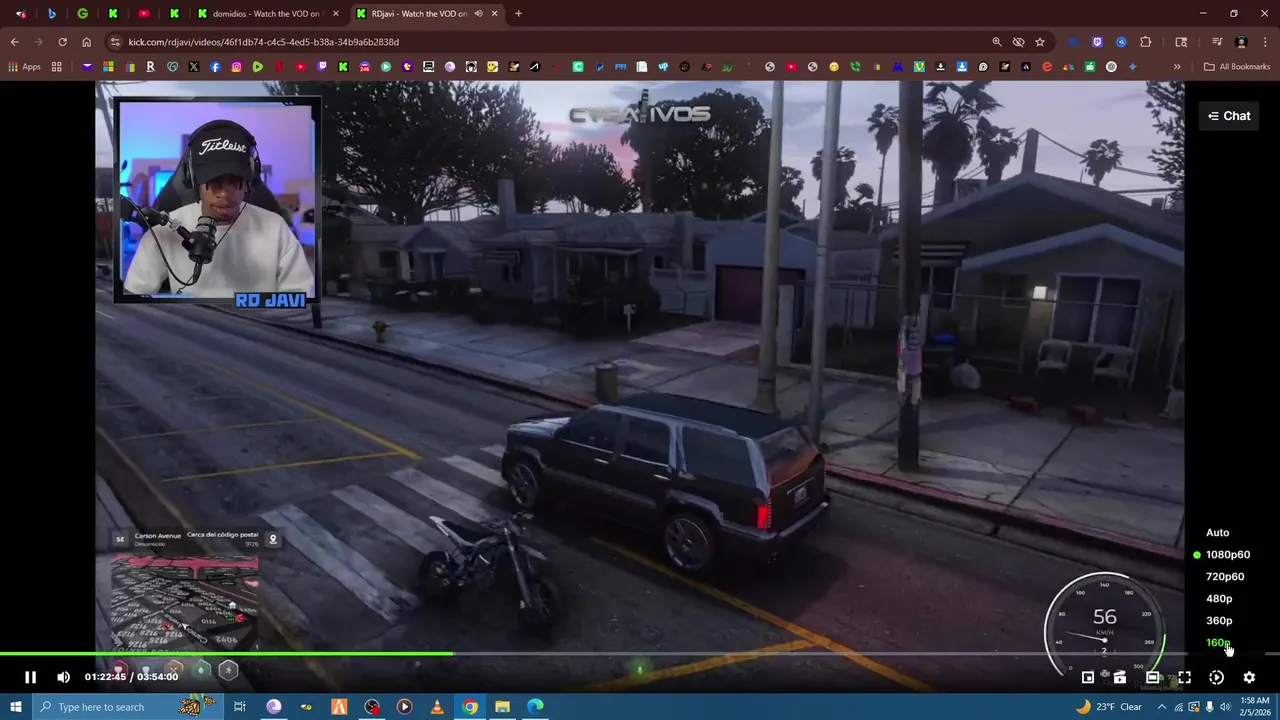Enter fullscreen mode in video player

[1184, 677]
